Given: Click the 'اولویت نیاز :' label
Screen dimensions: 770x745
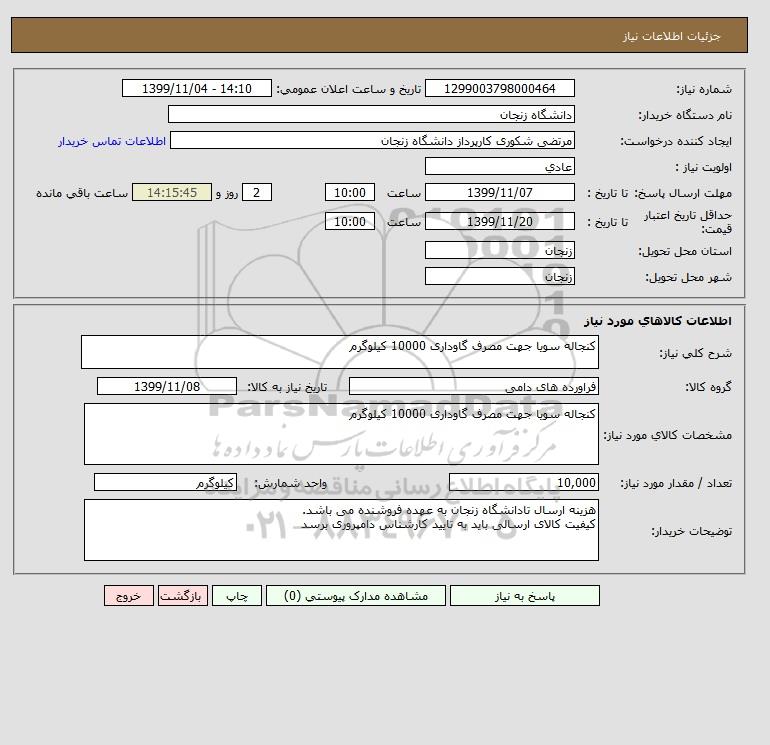Looking at the screenshot, I should coord(704,167).
